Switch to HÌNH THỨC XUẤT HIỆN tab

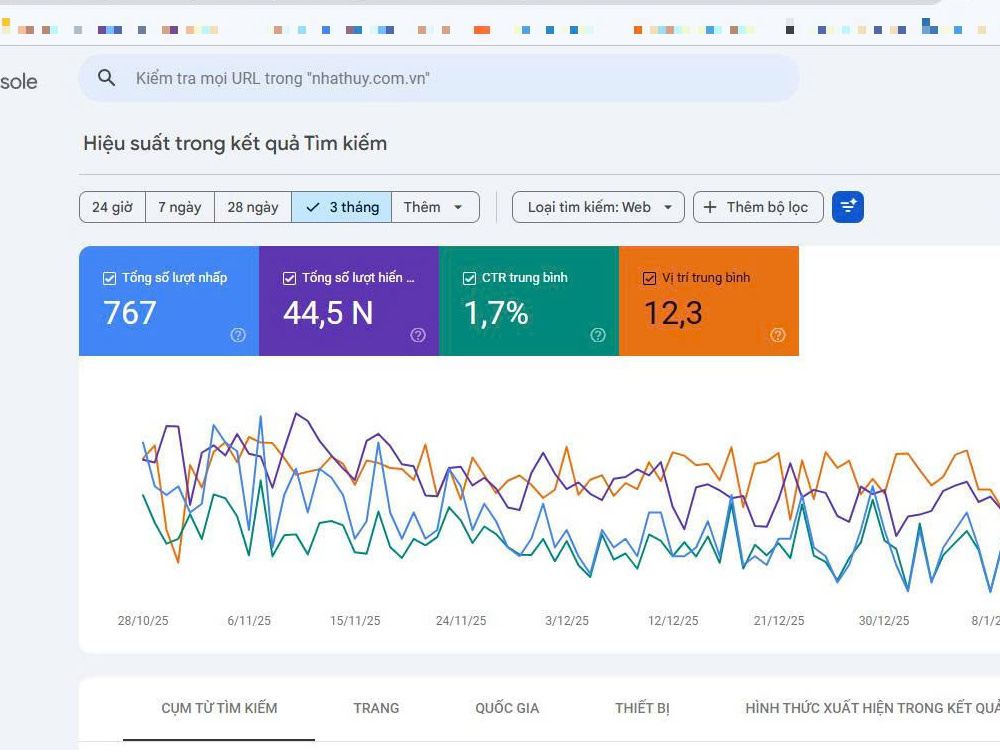tap(872, 708)
